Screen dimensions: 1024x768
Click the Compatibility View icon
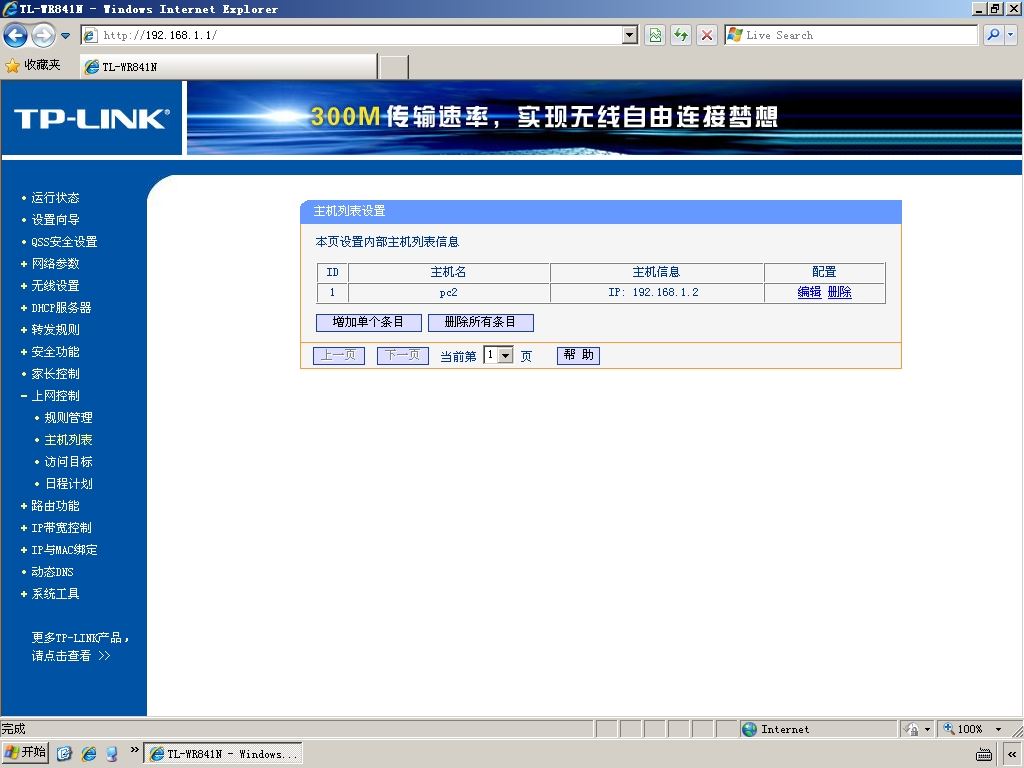(655, 35)
